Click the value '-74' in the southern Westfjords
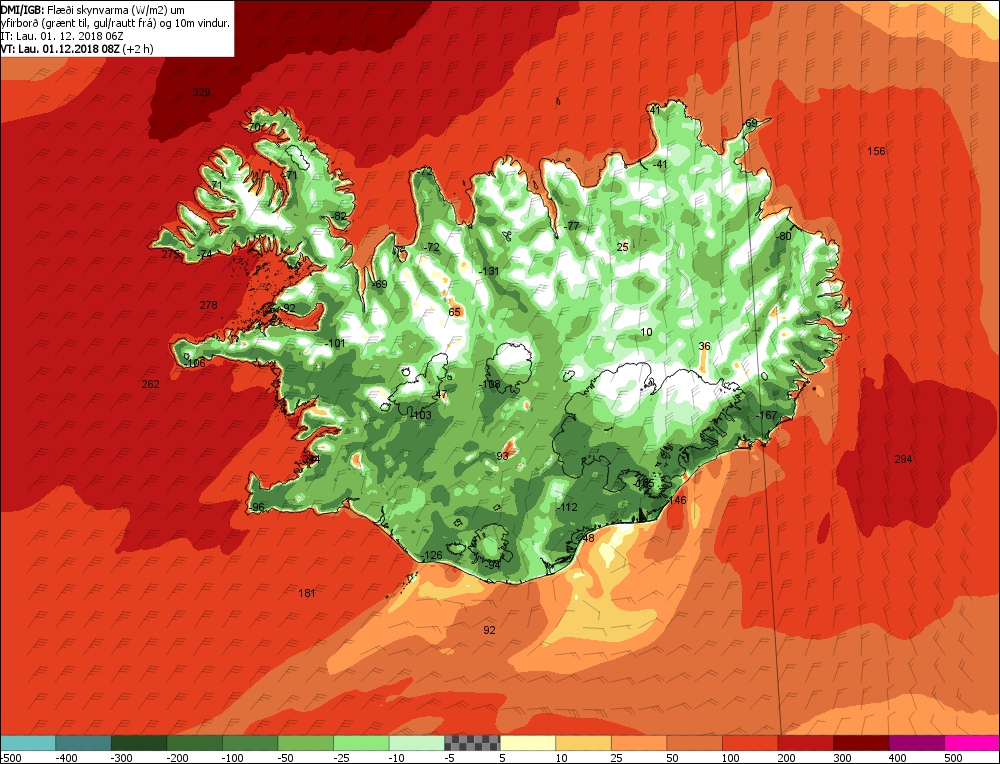This screenshot has width=1000, height=764. click(x=204, y=254)
